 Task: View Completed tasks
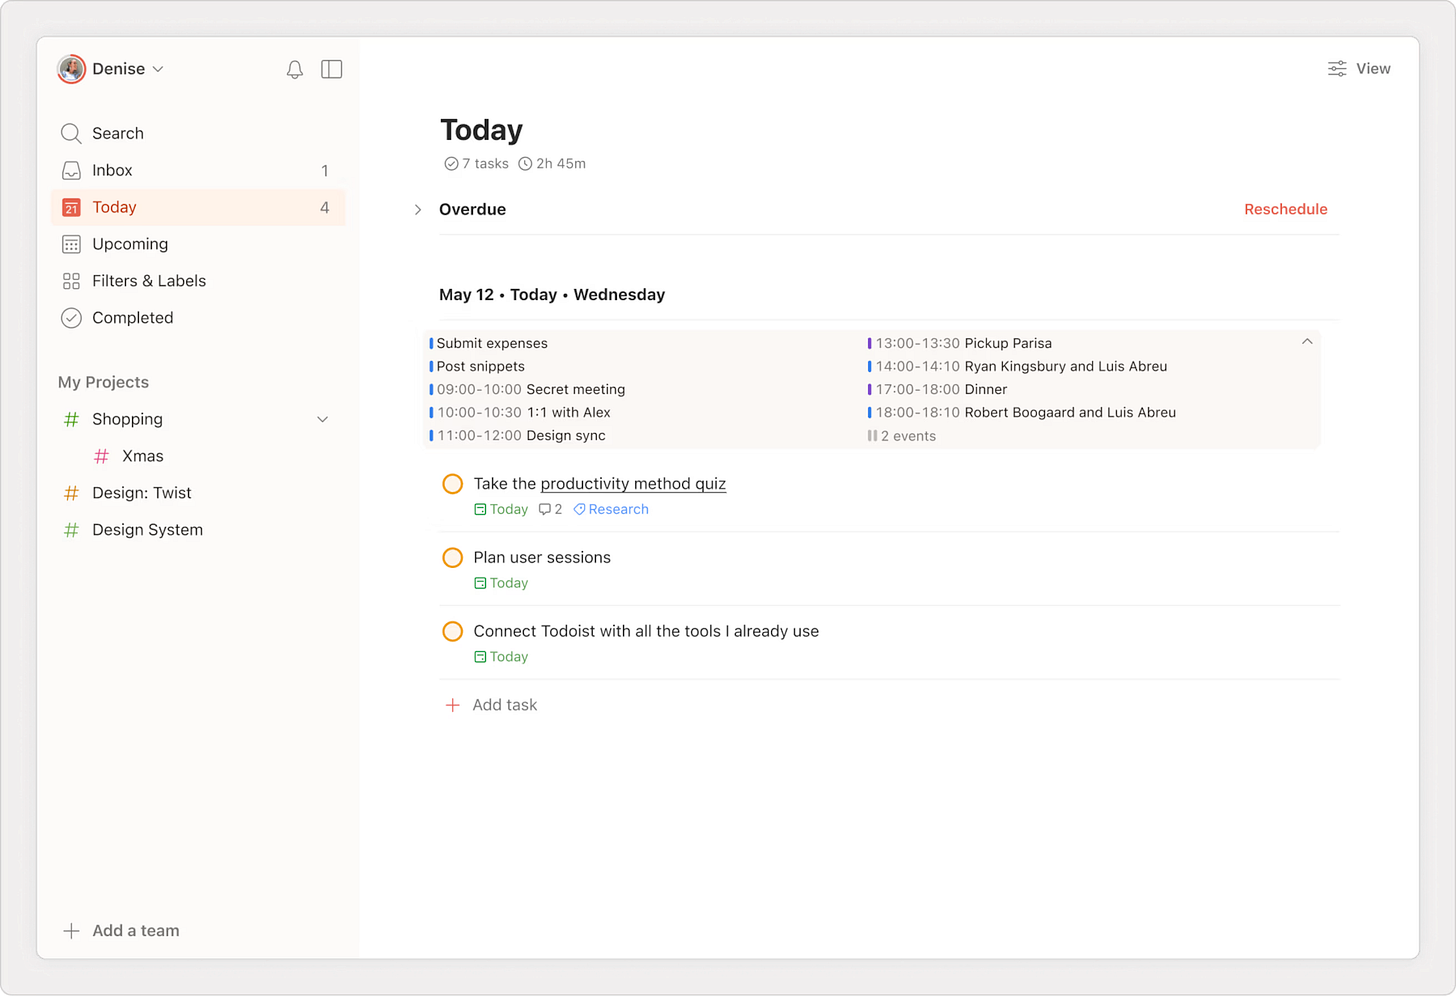tap(131, 318)
